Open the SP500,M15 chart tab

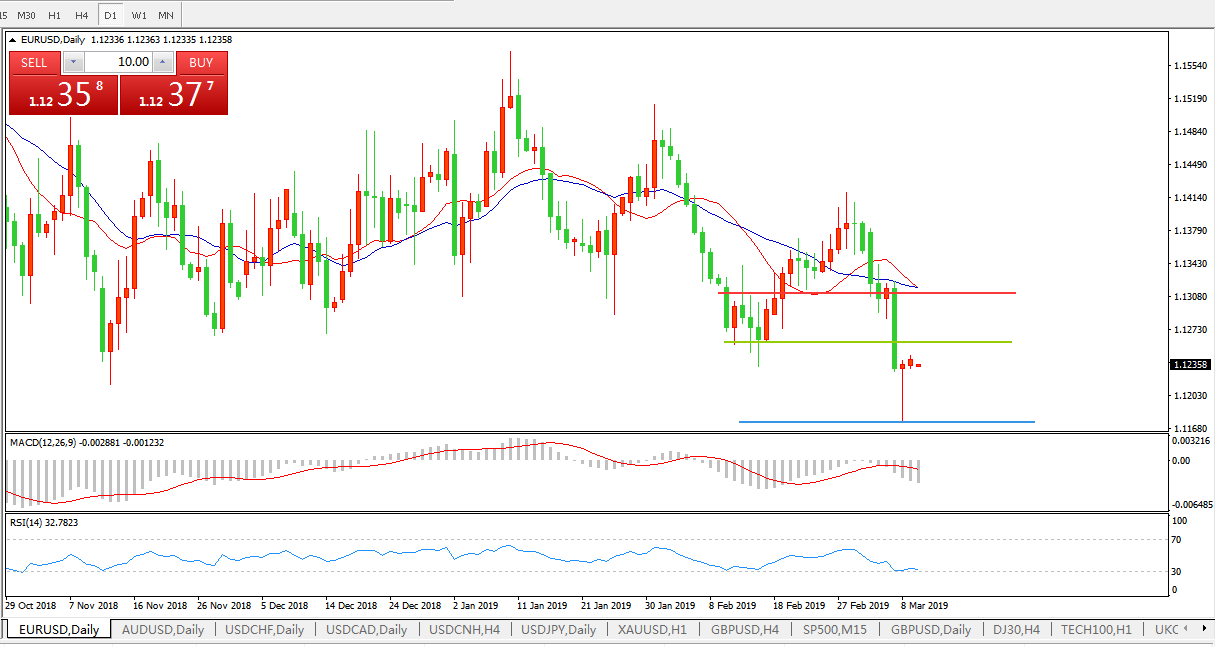pyautogui.click(x=835, y=630)
